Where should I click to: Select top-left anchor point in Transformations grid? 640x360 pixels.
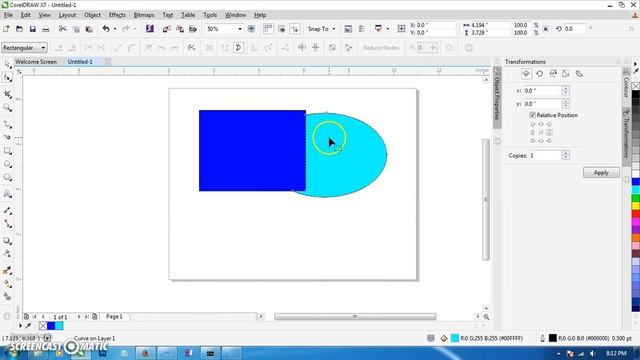[x=533, y=124]
